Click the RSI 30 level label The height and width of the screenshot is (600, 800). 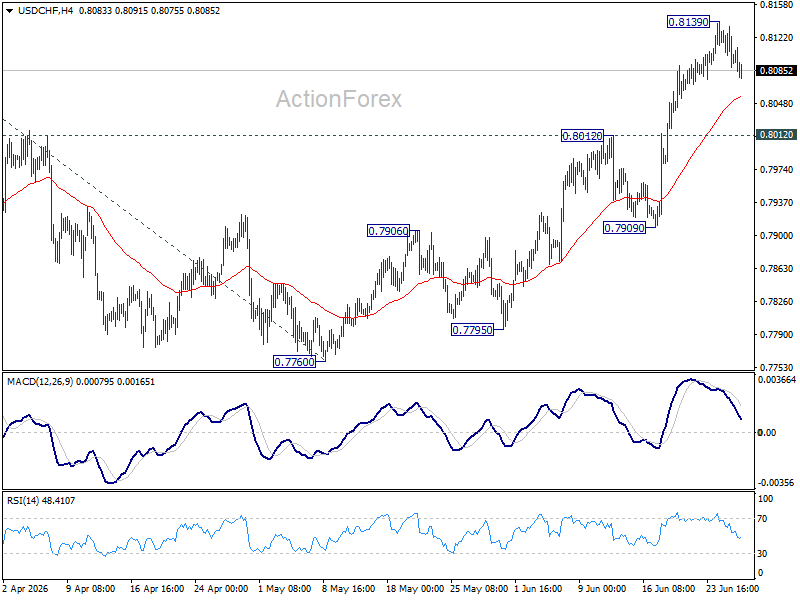tap(762, 554)
